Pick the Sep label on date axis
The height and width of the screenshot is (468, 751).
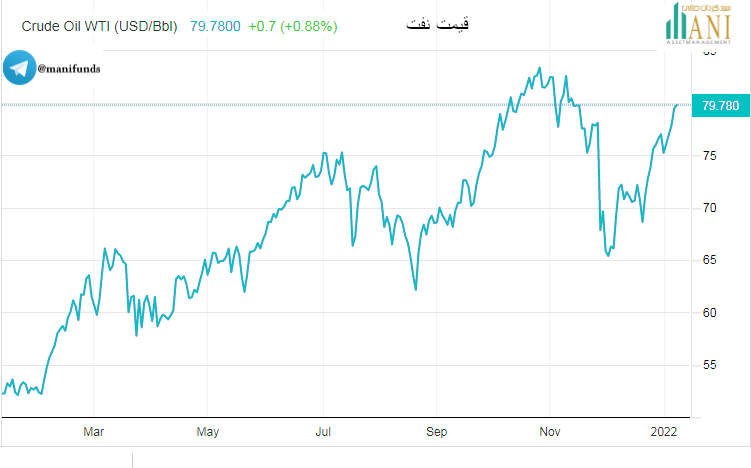coord(436,432)
